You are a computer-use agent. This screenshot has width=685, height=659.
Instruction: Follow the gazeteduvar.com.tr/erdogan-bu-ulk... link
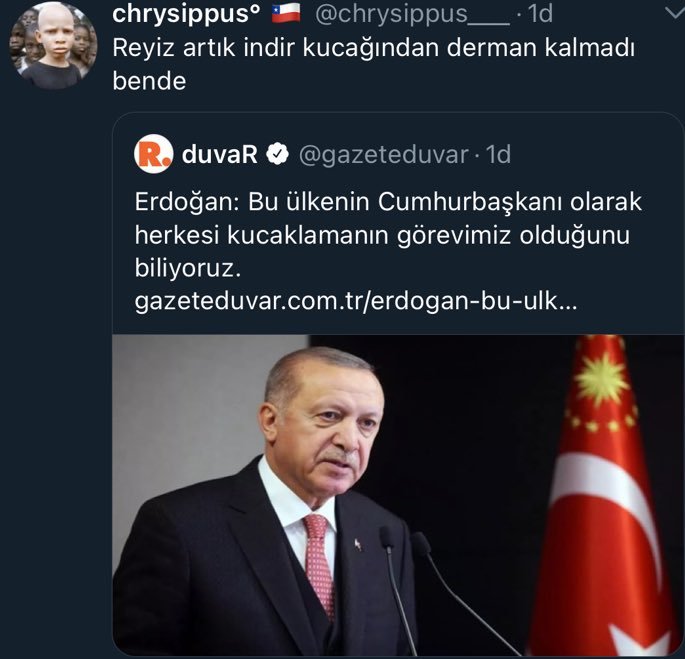pos(356,301)
